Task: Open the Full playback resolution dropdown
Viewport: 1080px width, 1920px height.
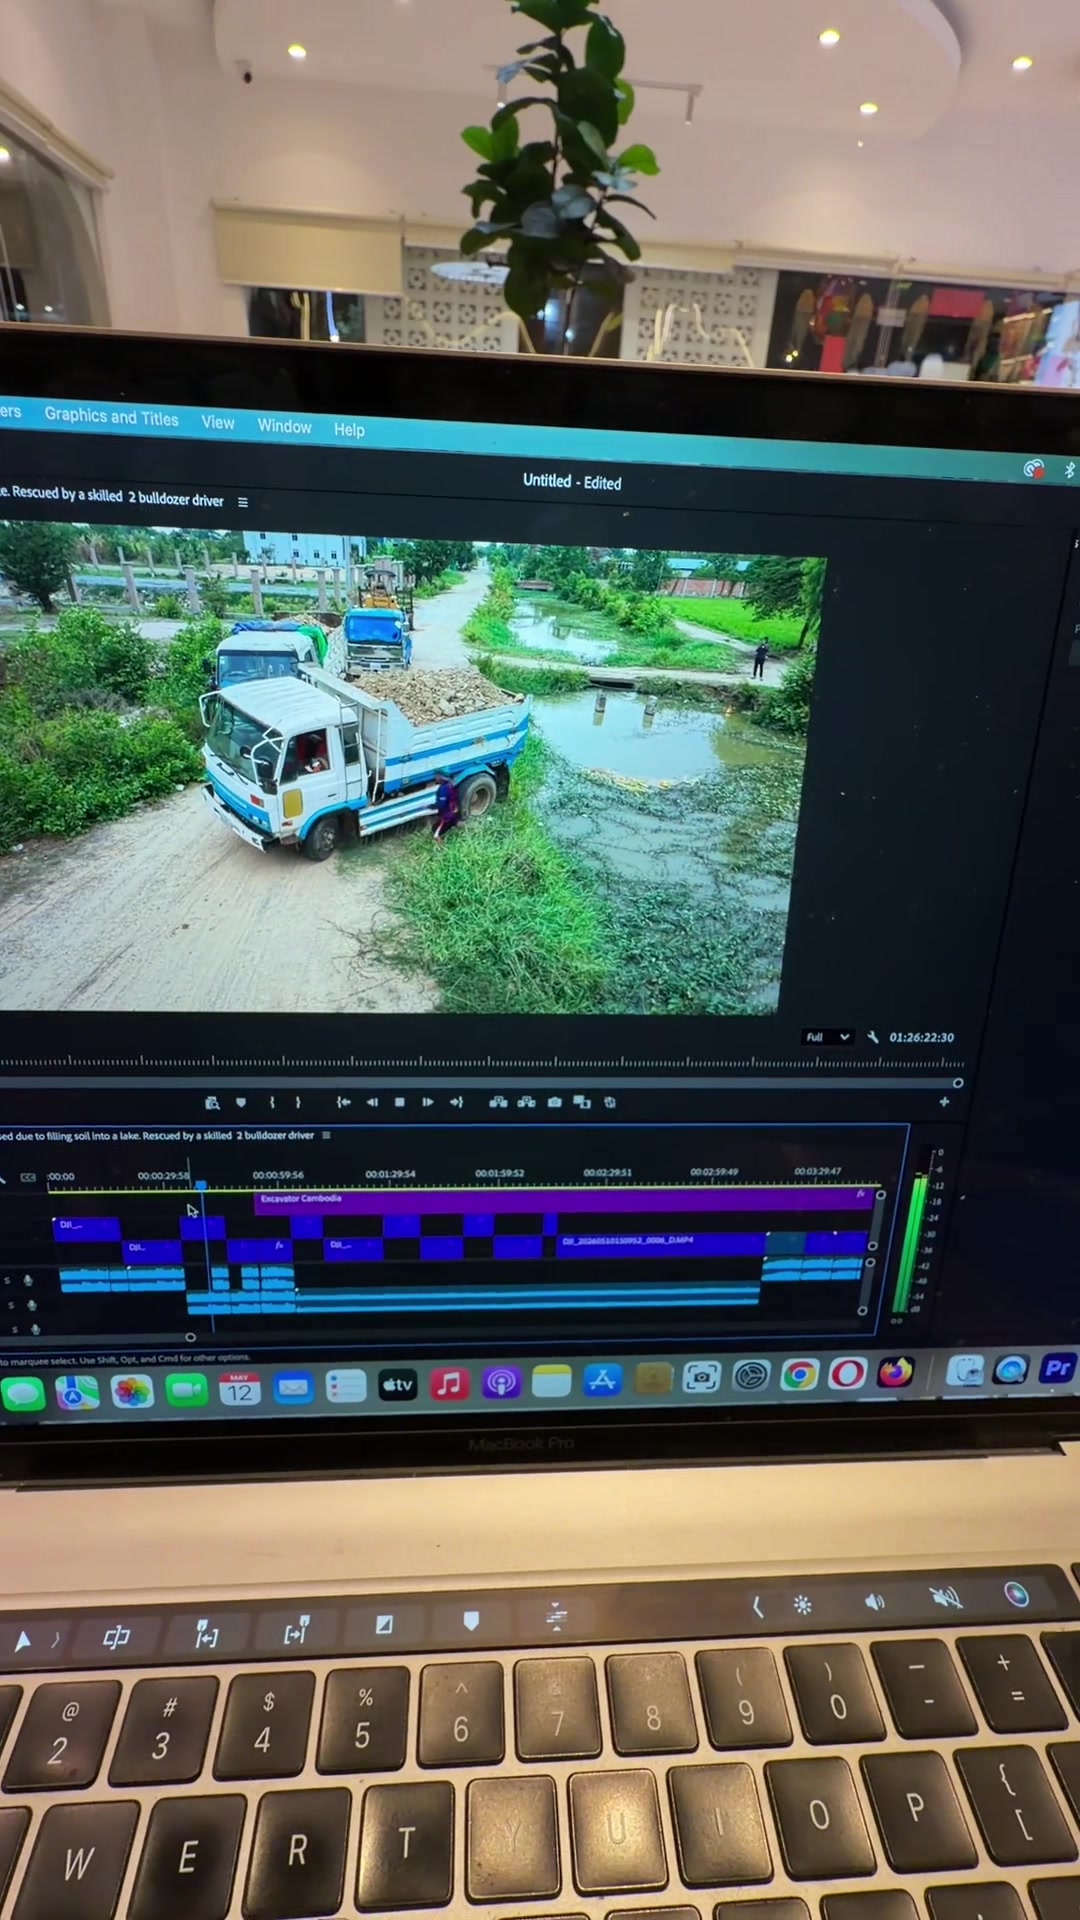Action: 828,1037
